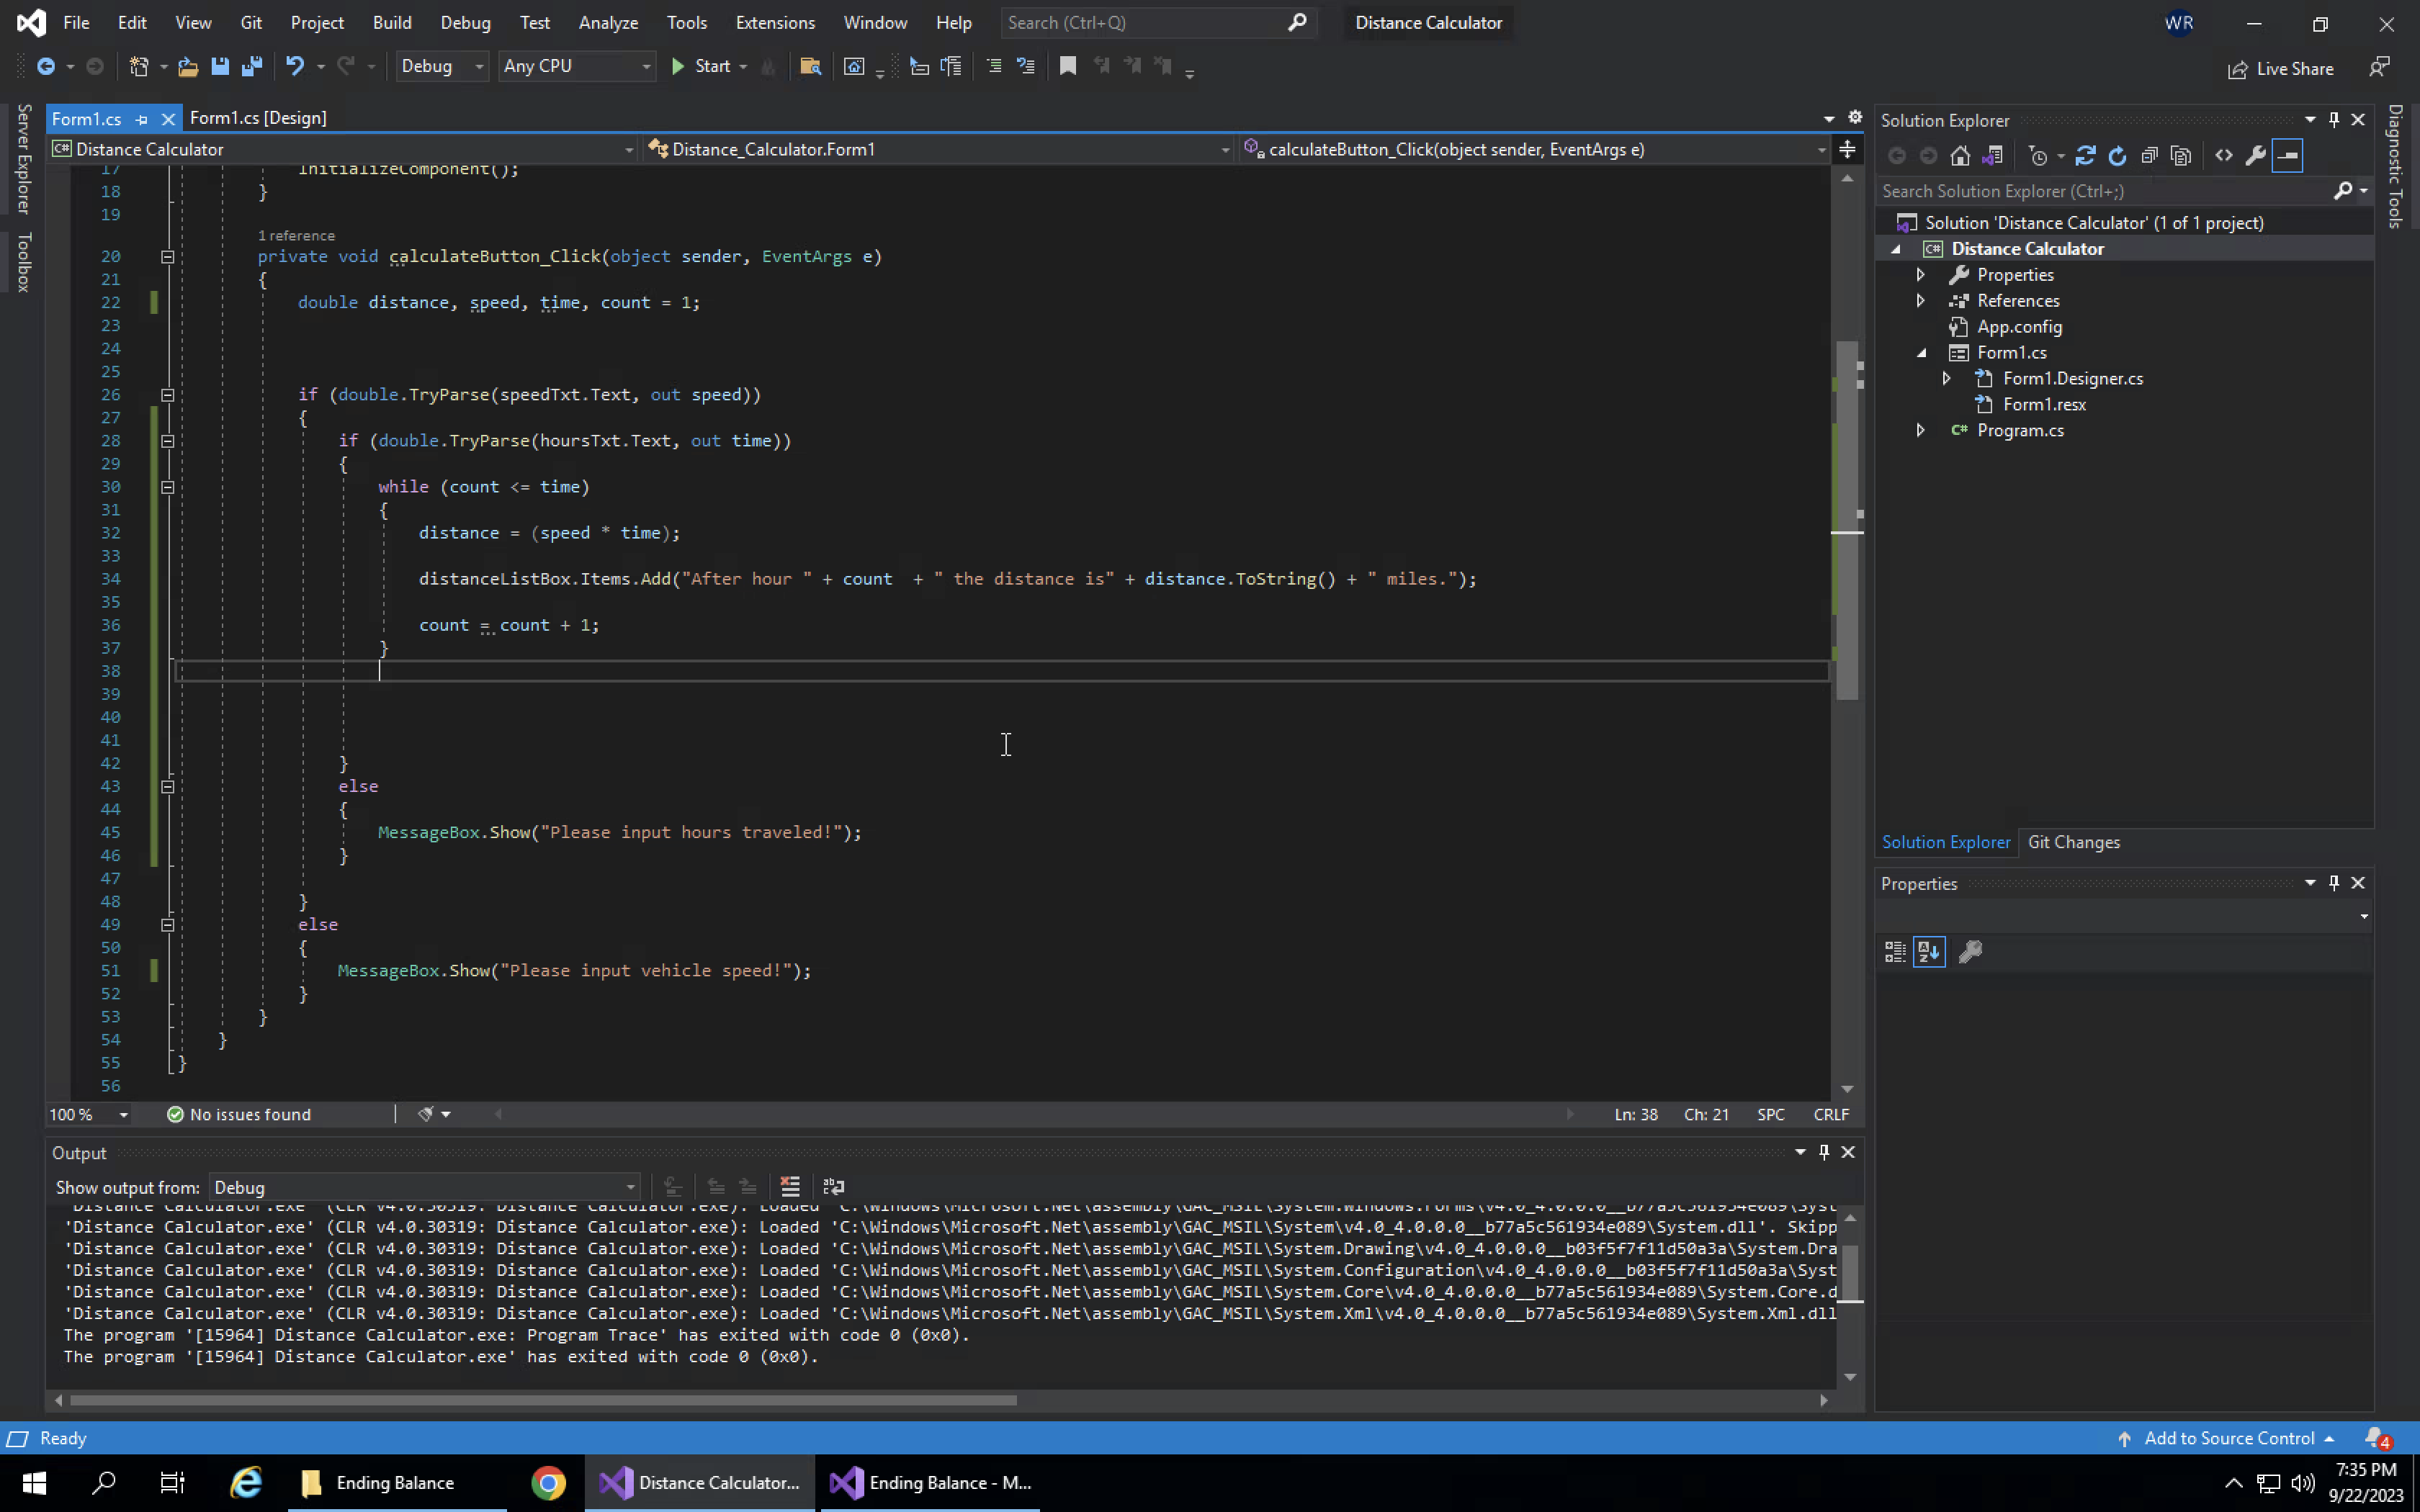2420x1512 pixels.
Task: Click the Undo toolbar icon
Action: click(x=294, y=66)
